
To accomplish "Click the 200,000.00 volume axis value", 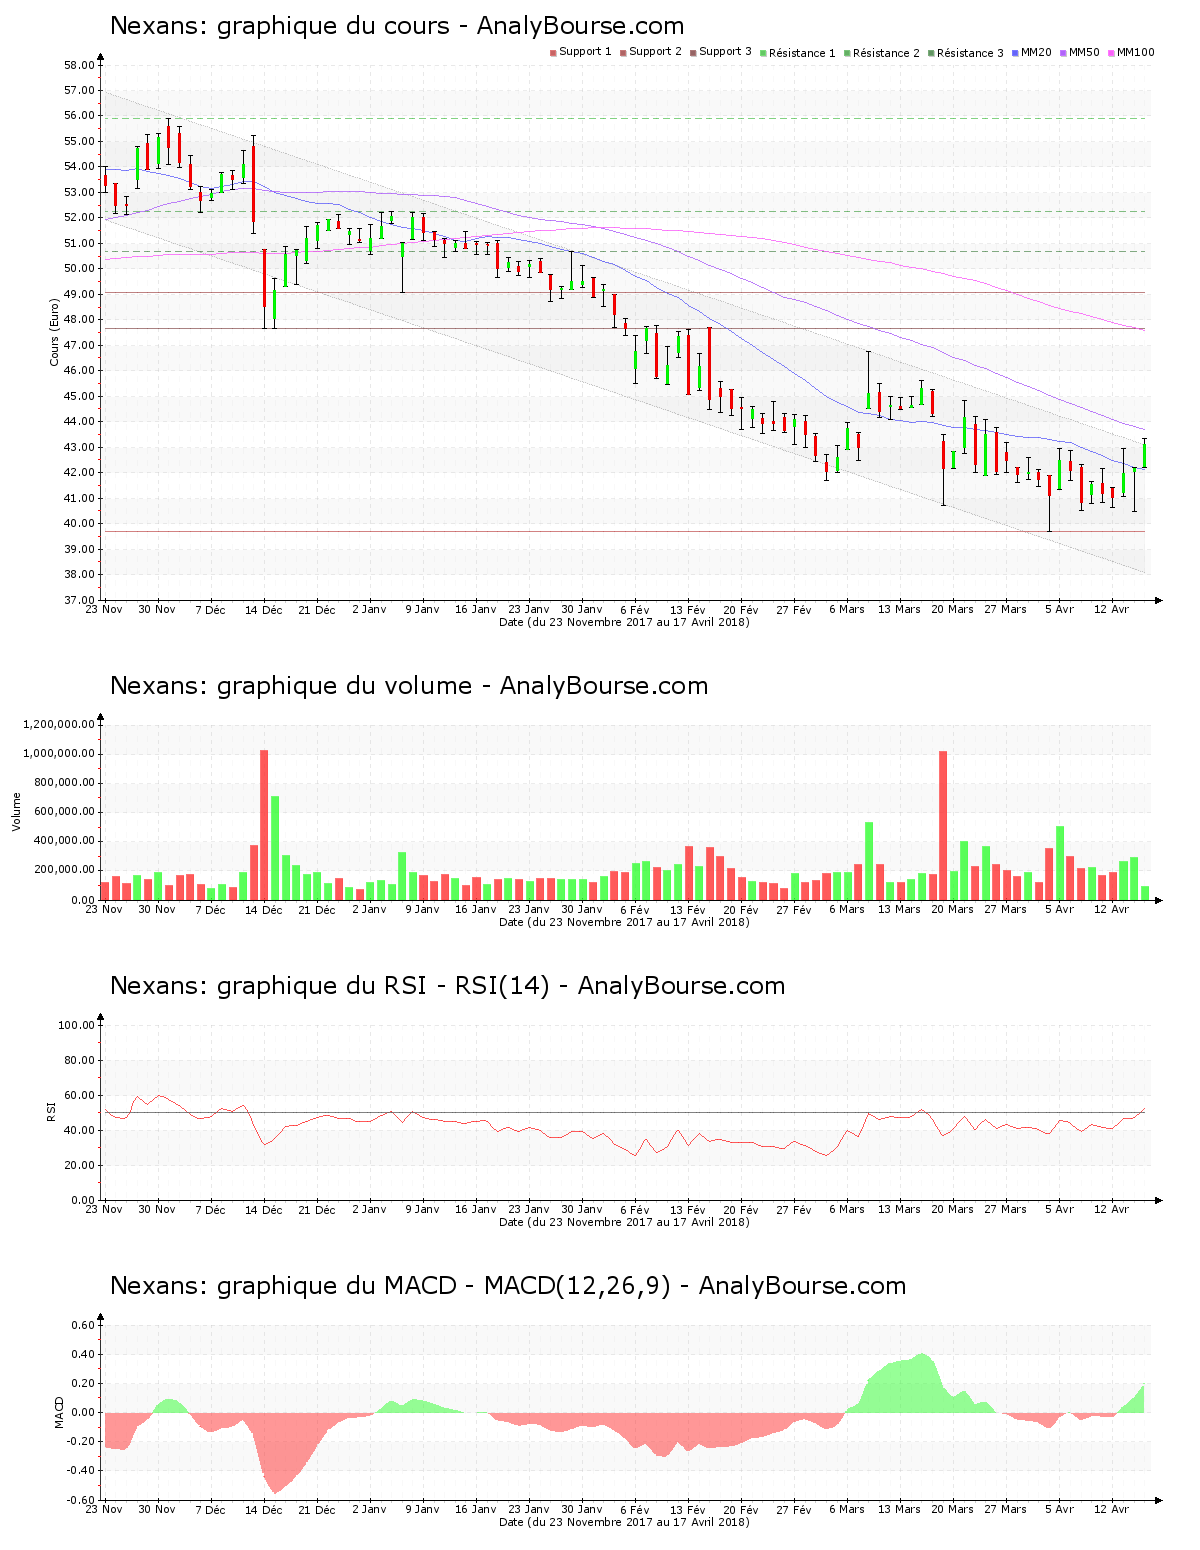I will click(x=63, y=870).
